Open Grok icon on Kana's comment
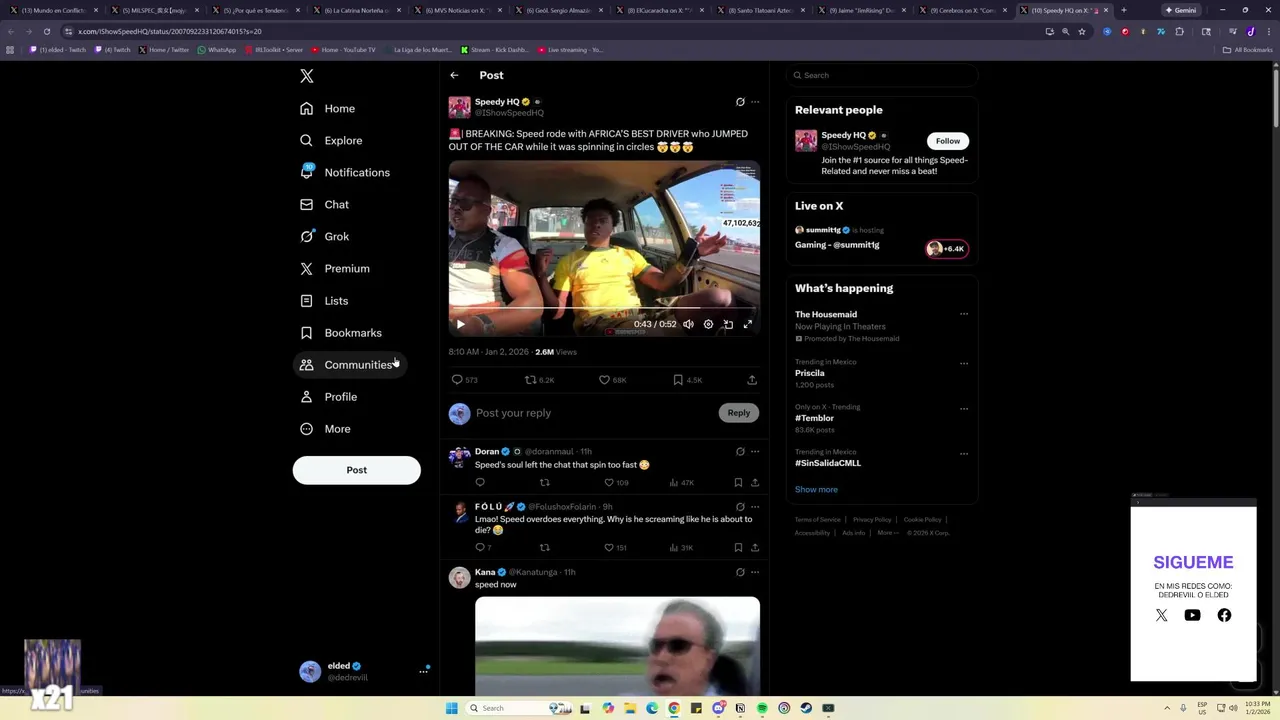1280x720 pixels. click(740, 572)
